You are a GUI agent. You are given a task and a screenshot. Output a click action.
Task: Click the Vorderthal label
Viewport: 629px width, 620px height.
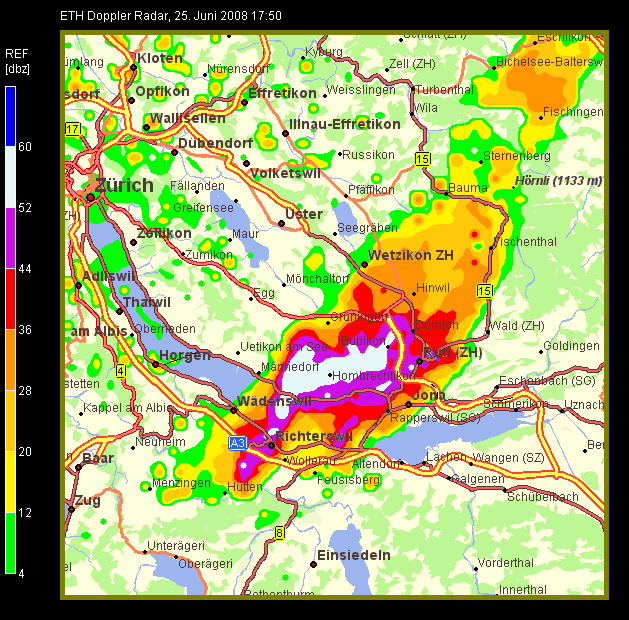(x=505, y=563)
